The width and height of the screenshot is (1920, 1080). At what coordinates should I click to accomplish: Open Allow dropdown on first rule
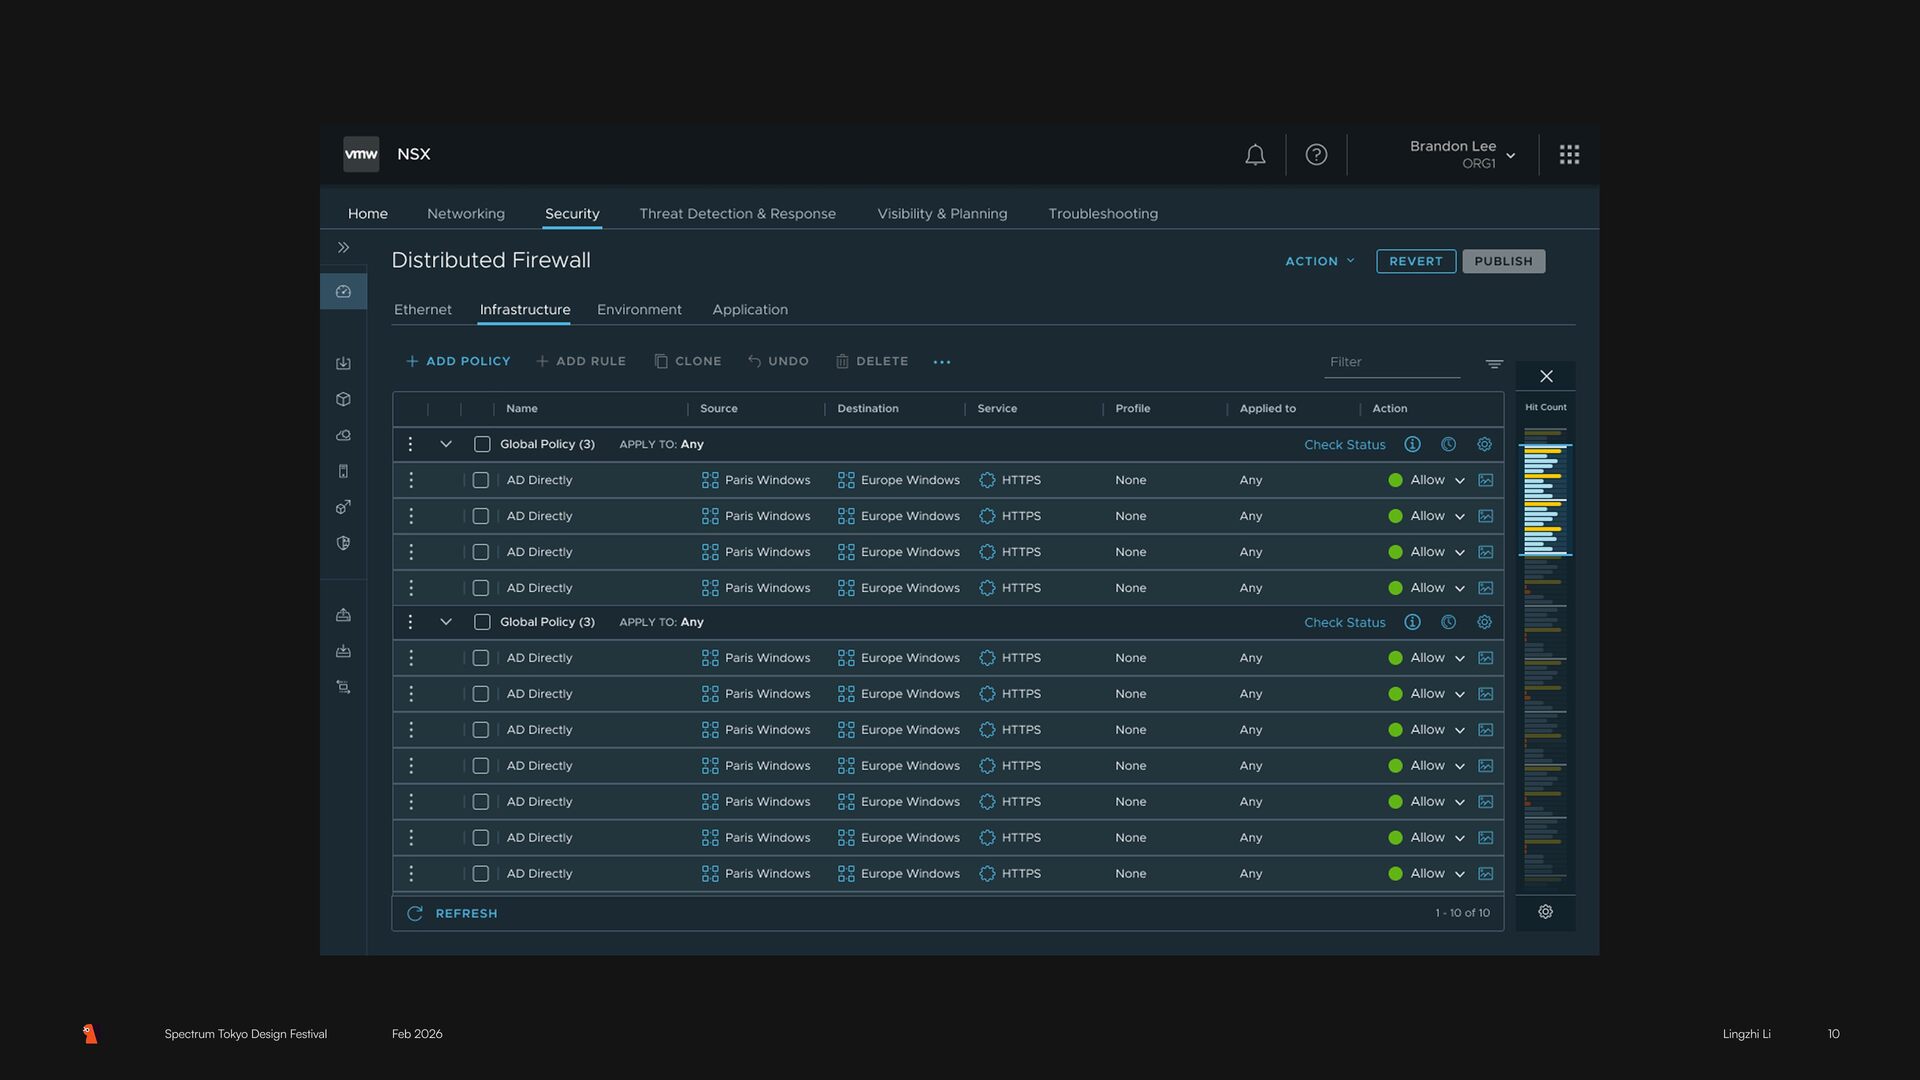(x=1459, y=481)
